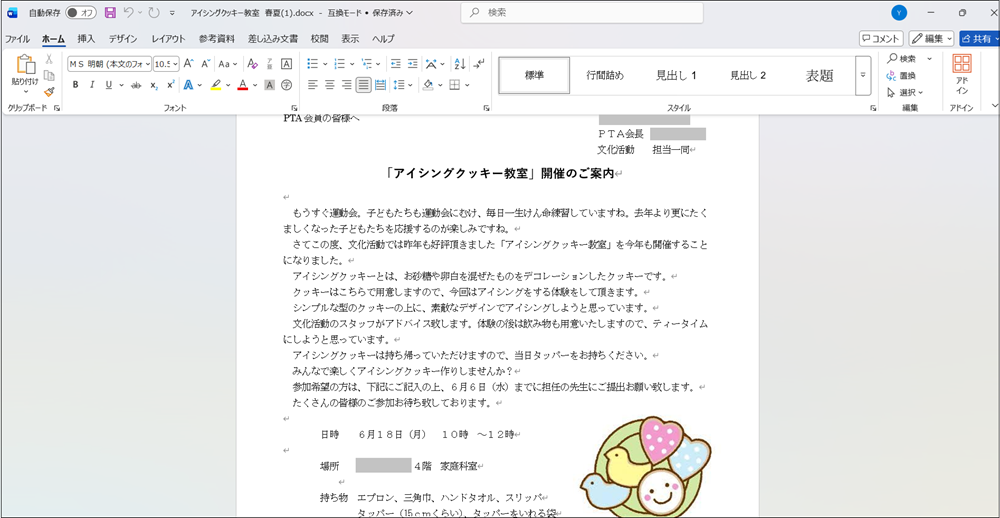Select the Format Painter brush

[x=49, y=92]
